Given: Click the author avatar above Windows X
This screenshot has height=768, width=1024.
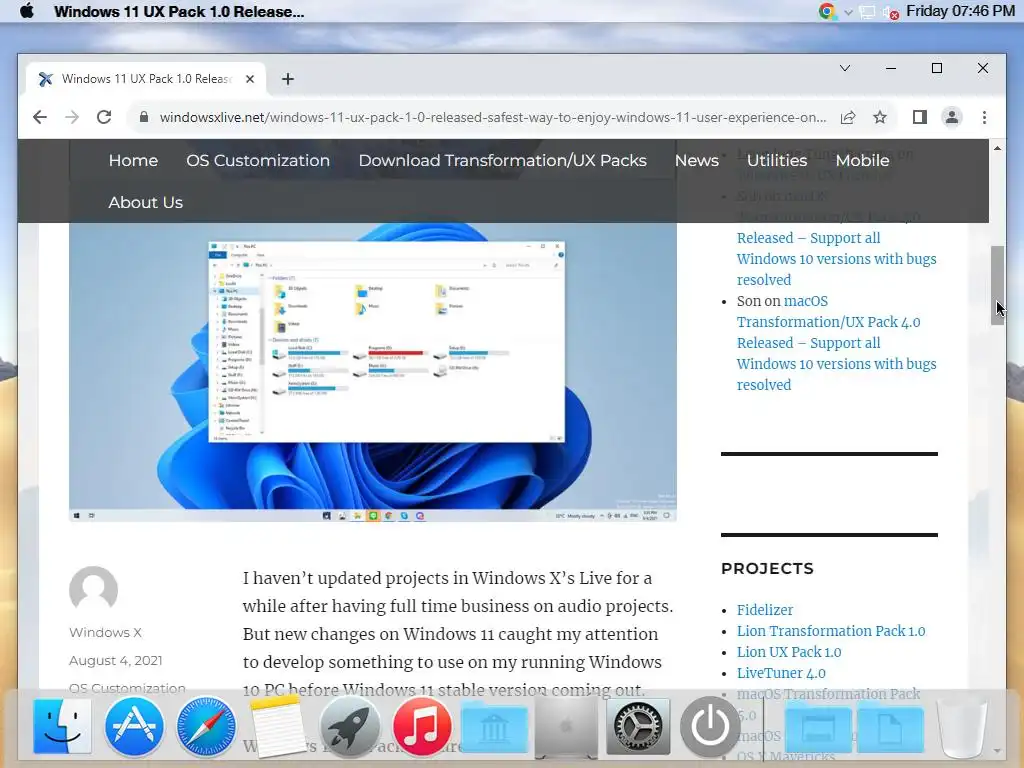Looking at the screenshot, I should 93,590.
